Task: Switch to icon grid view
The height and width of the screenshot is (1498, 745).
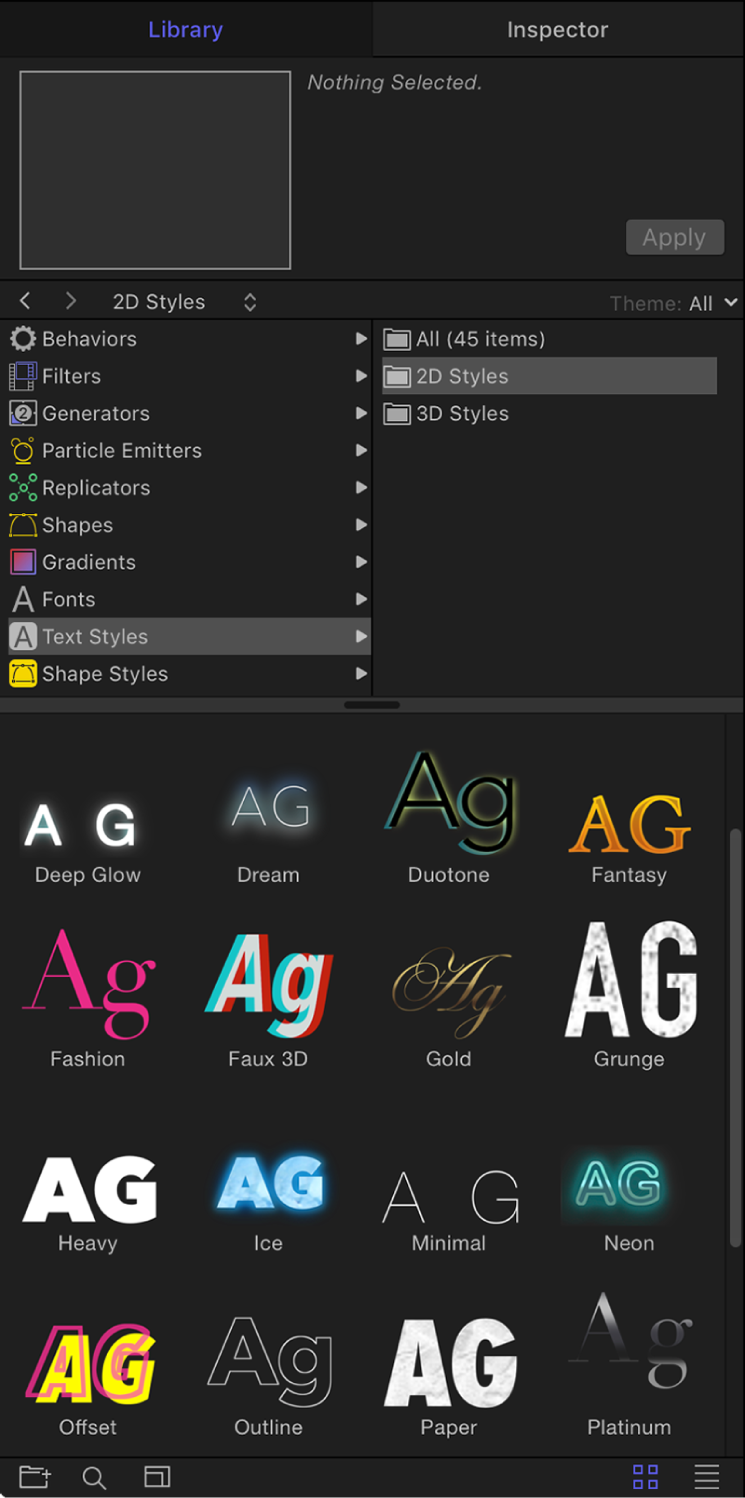Action: [x=645, y=1477]
